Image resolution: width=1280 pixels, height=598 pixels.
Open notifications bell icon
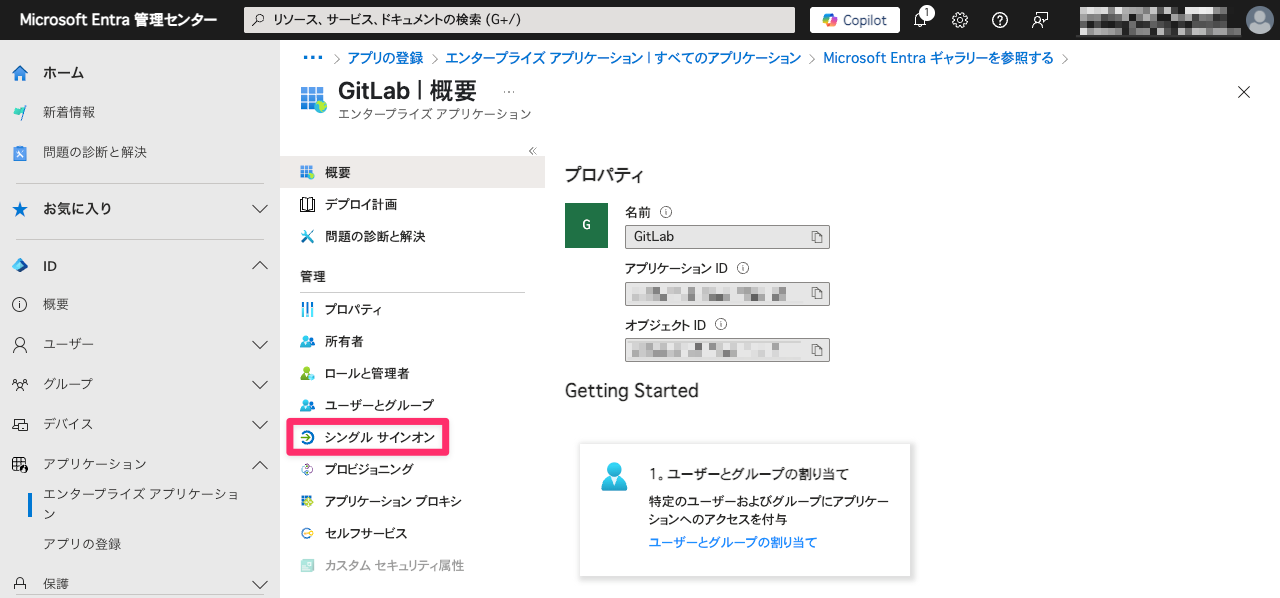click(x=920, y=20)
